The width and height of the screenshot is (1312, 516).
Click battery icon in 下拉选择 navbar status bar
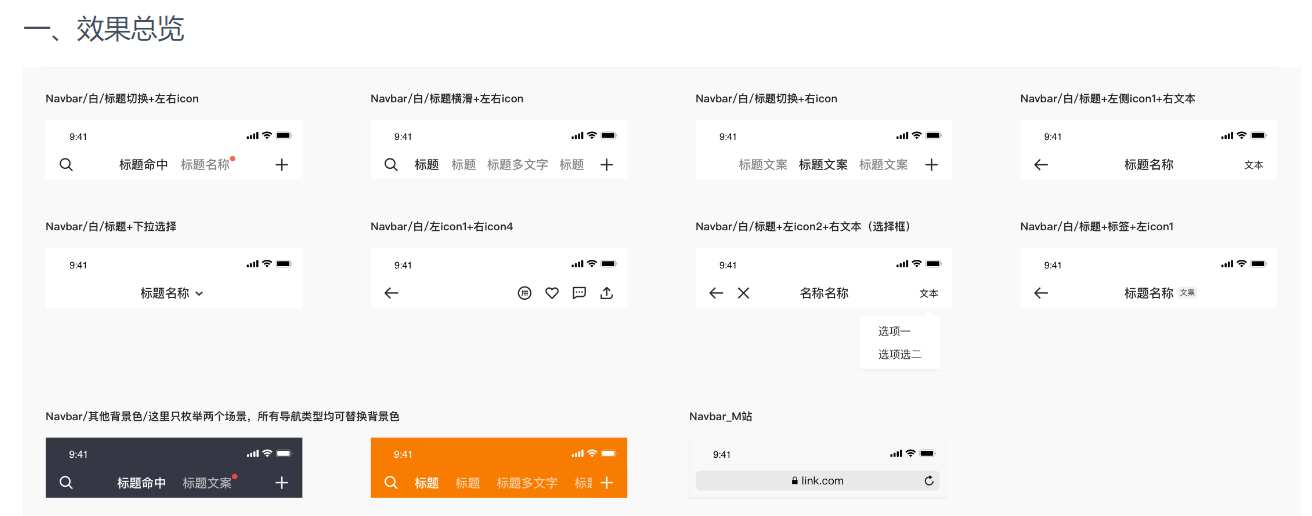pos(284,263)
